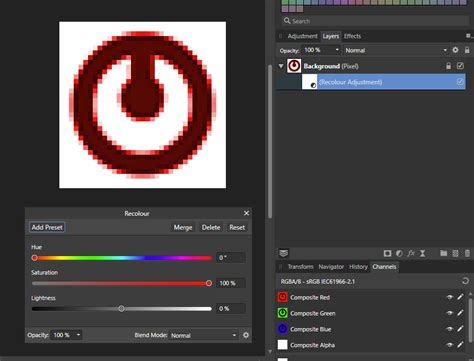Click the lock icon beside Layers blend mode
This screenshot has width=474, height=361.
(467, 50)
